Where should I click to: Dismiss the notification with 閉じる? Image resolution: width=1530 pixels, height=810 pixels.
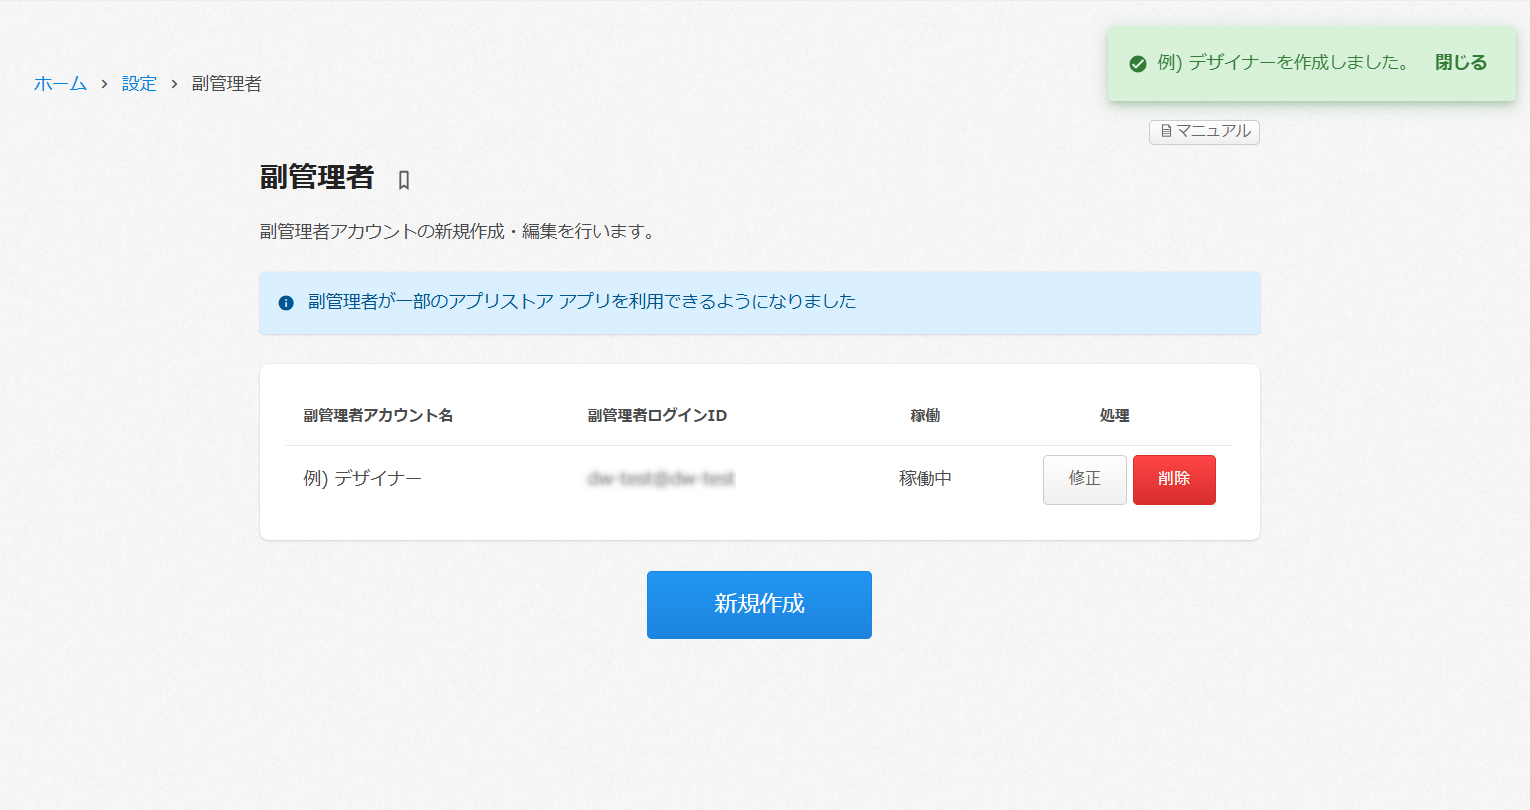coord(1459,62)
